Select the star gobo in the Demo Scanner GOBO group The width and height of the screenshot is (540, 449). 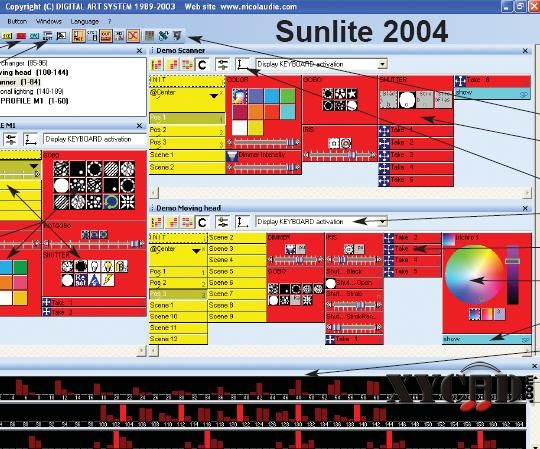coord(352,93)
